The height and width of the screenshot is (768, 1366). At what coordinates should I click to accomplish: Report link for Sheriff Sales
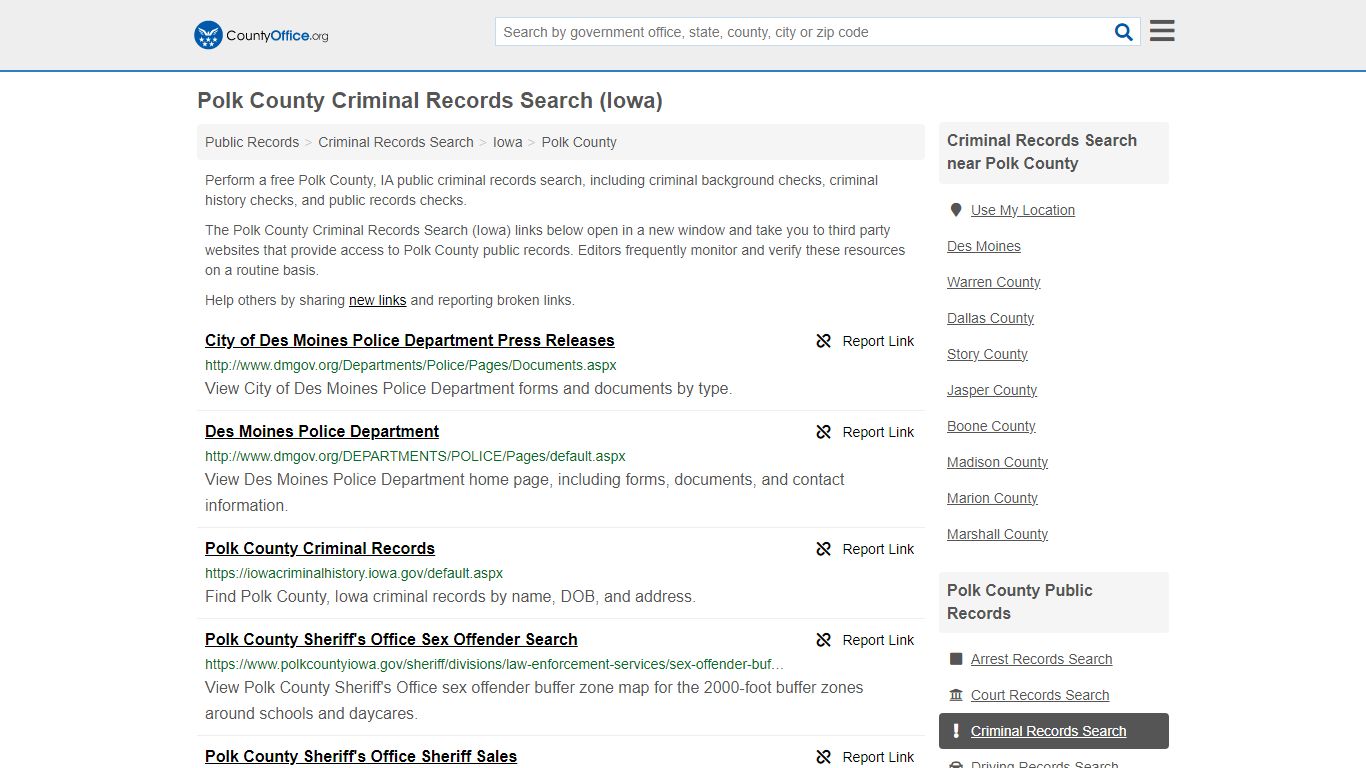tap(865, 757)
